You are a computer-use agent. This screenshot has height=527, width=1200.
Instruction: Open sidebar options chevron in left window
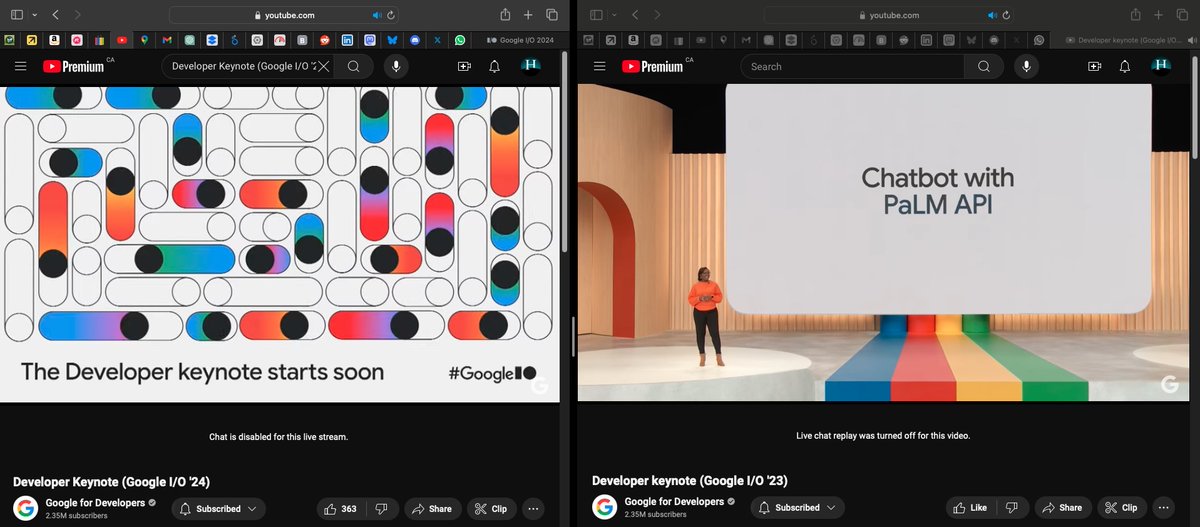click(x=34, y=15)
